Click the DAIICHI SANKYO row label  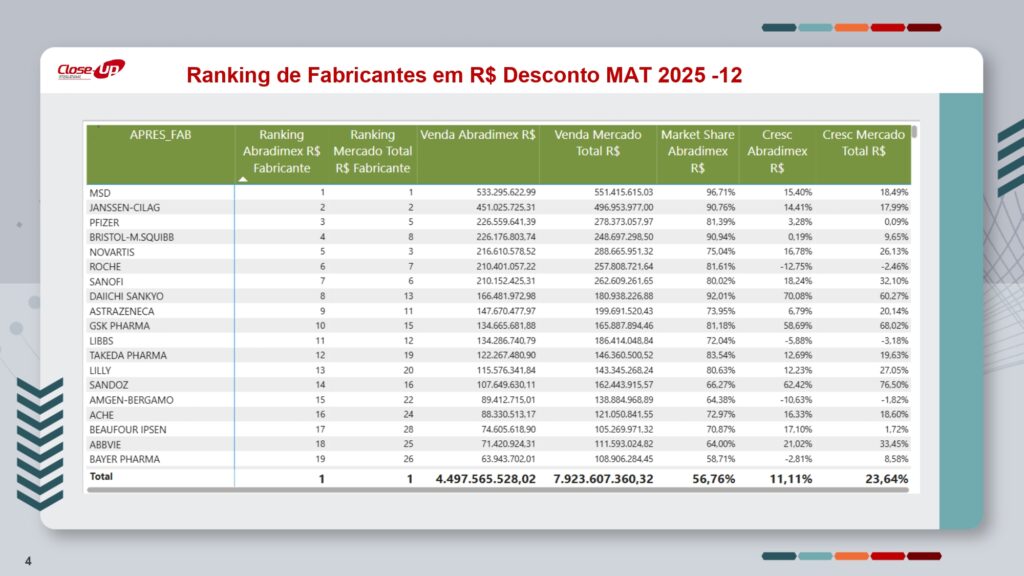pos(126,296)
